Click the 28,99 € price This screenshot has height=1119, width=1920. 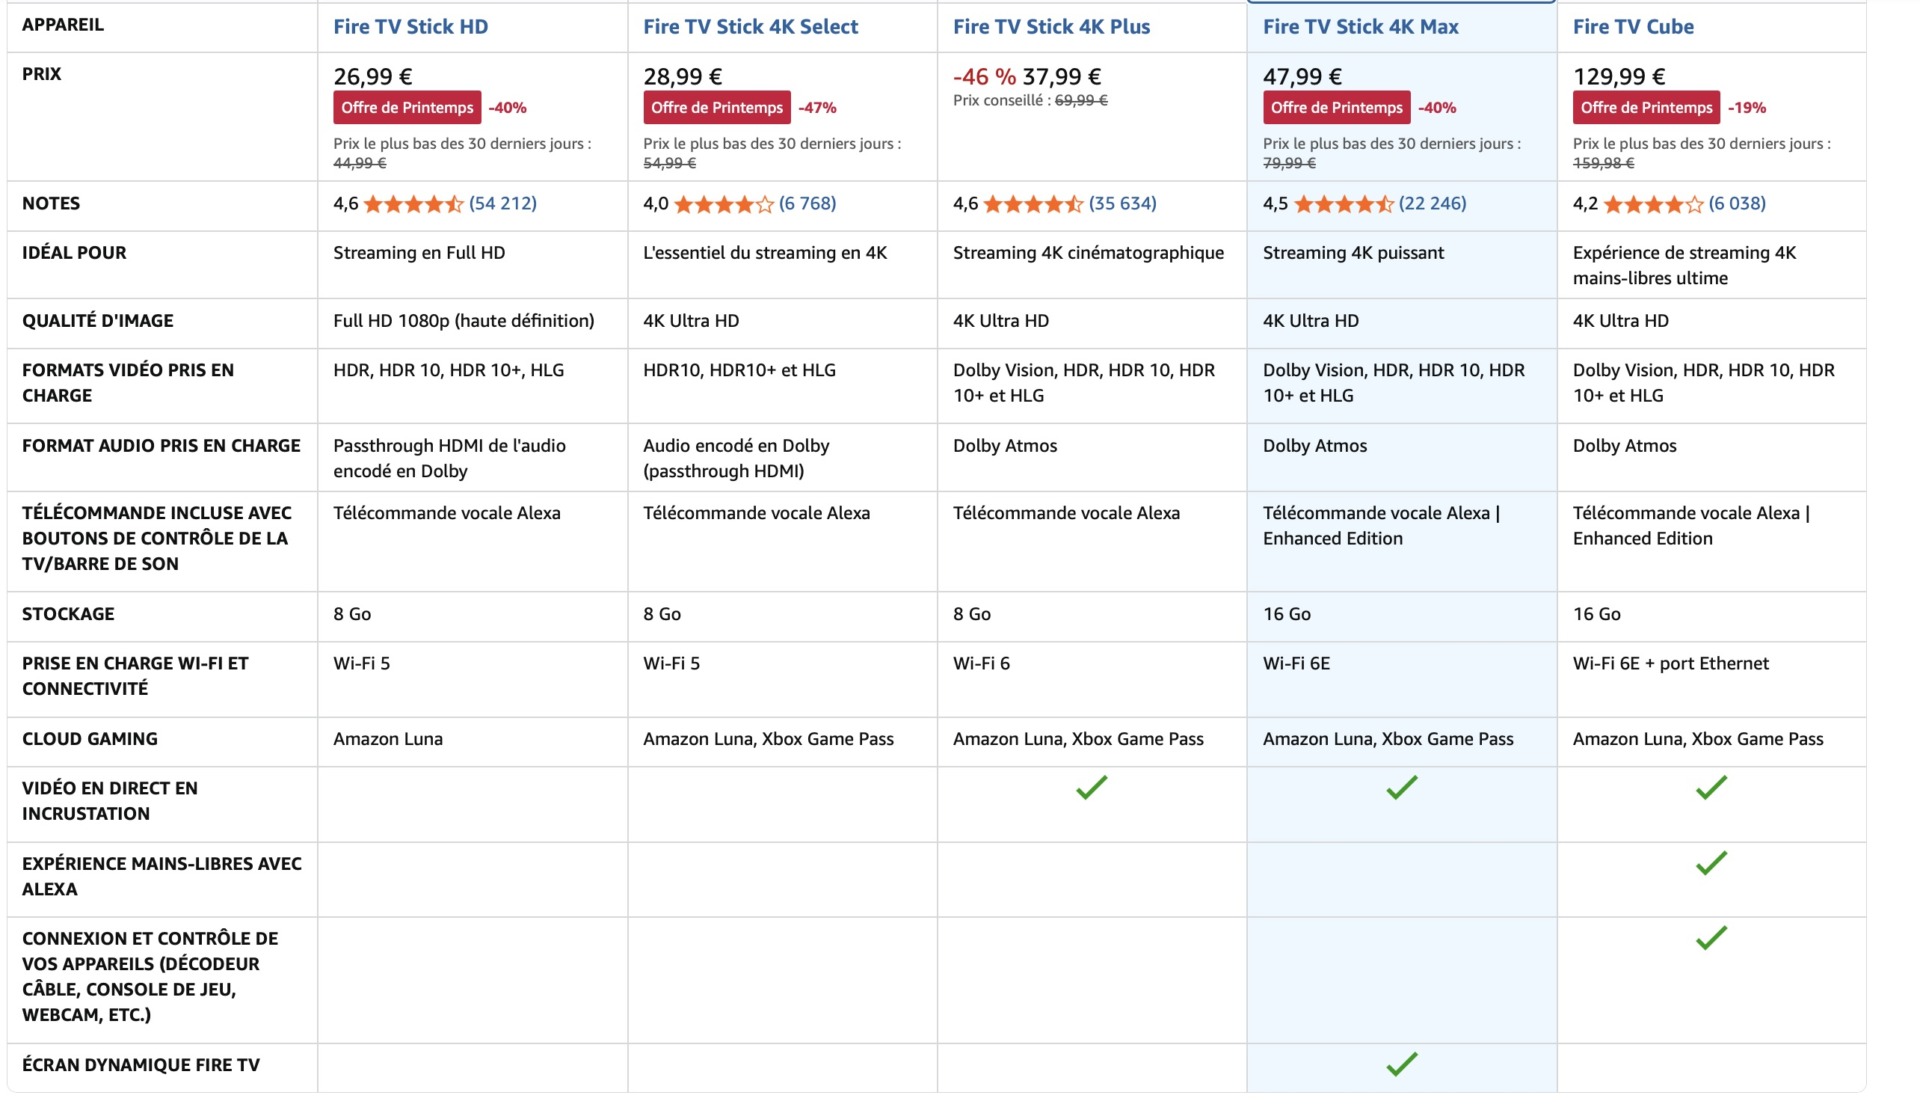[x=683, y=77]
